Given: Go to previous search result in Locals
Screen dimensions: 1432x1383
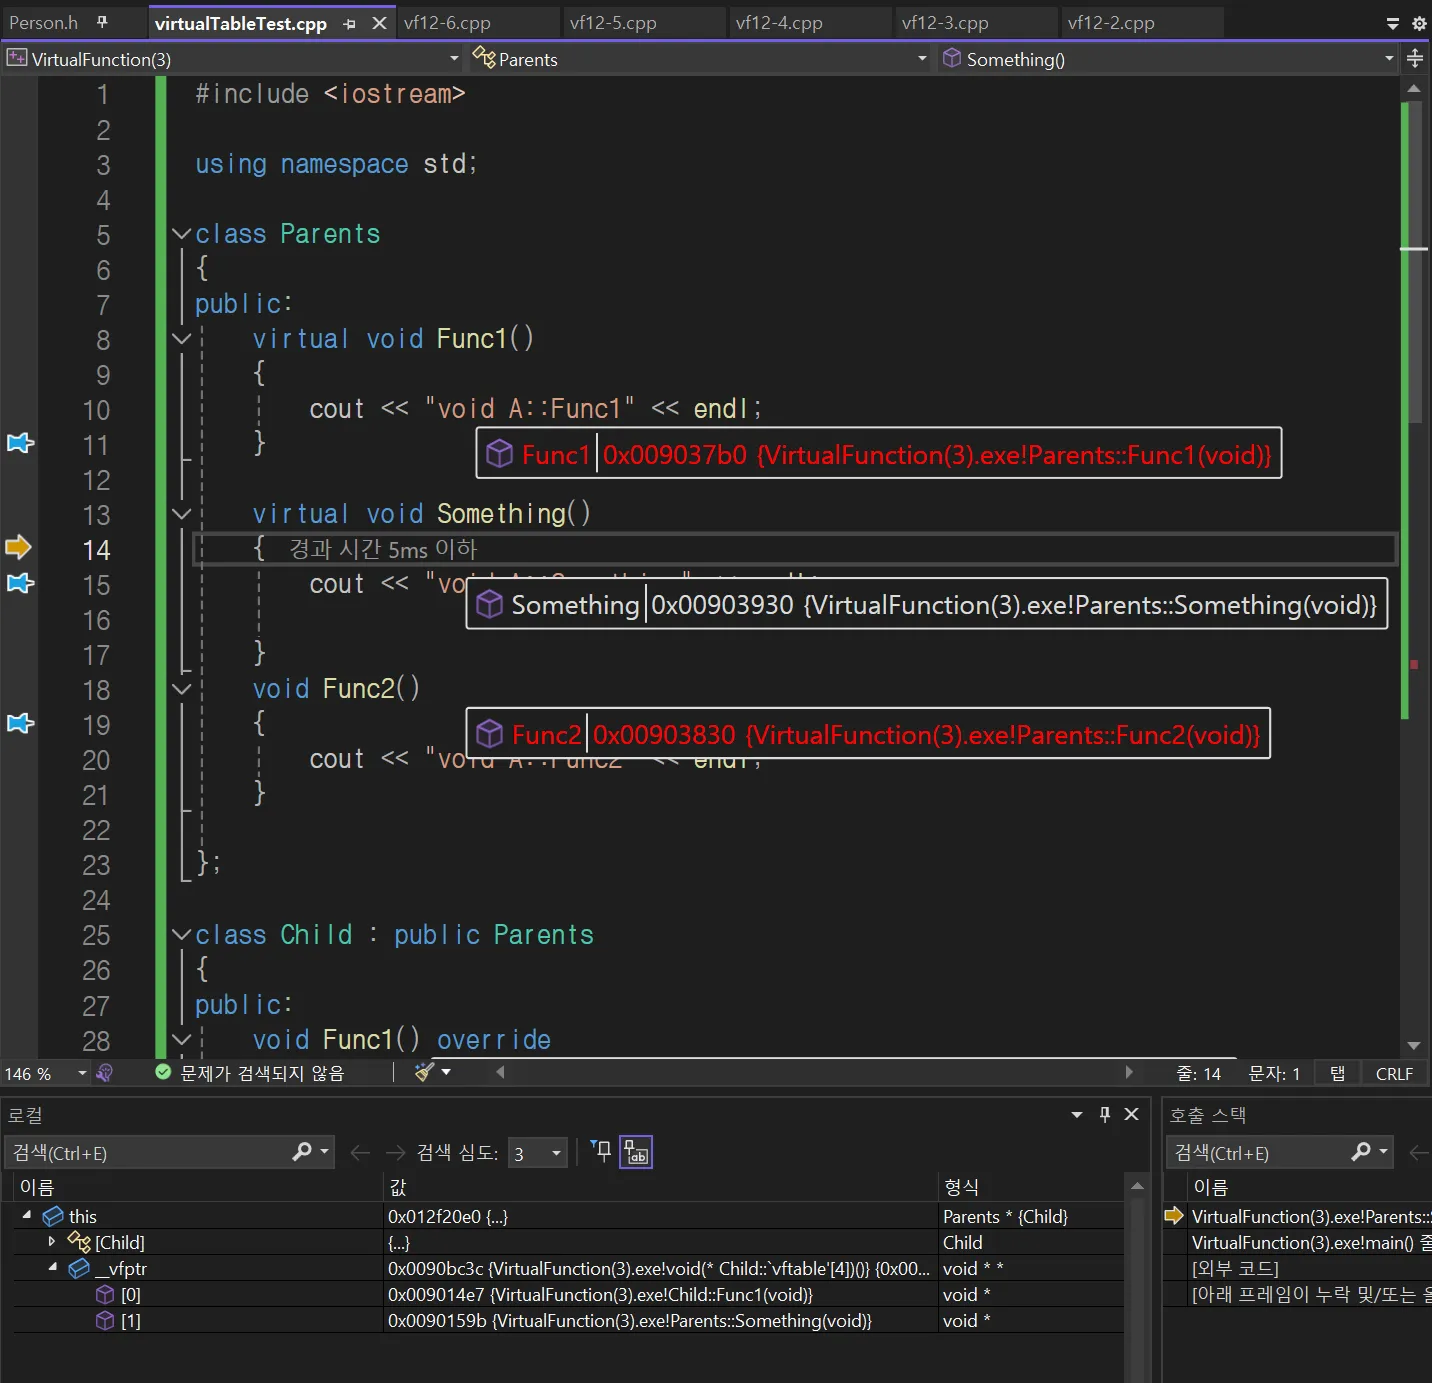Looking at the screenshot, I should [x=360, y=1153].
